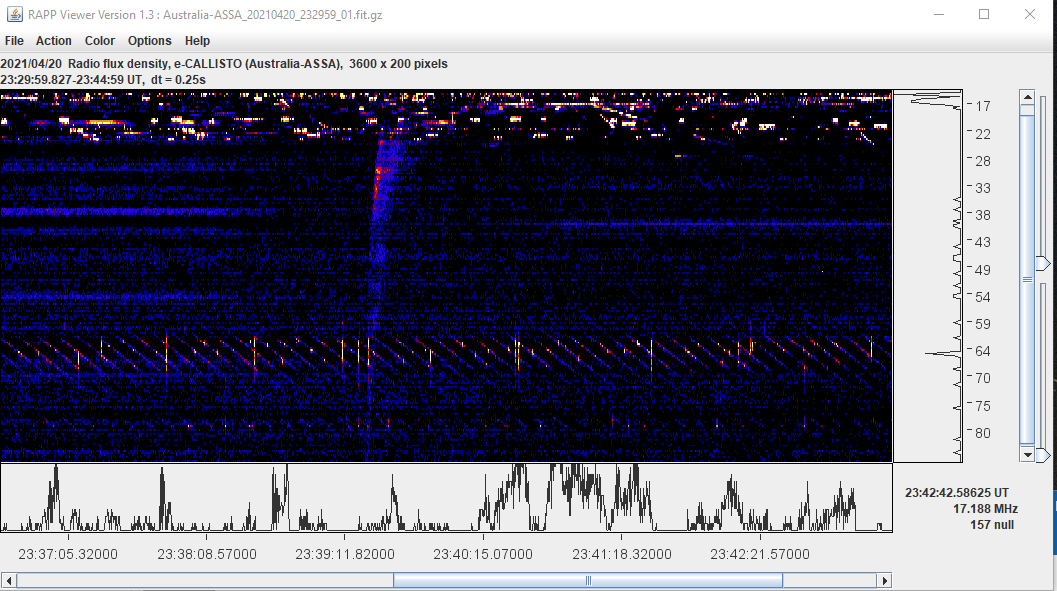Open the File menu

point(14,41)
